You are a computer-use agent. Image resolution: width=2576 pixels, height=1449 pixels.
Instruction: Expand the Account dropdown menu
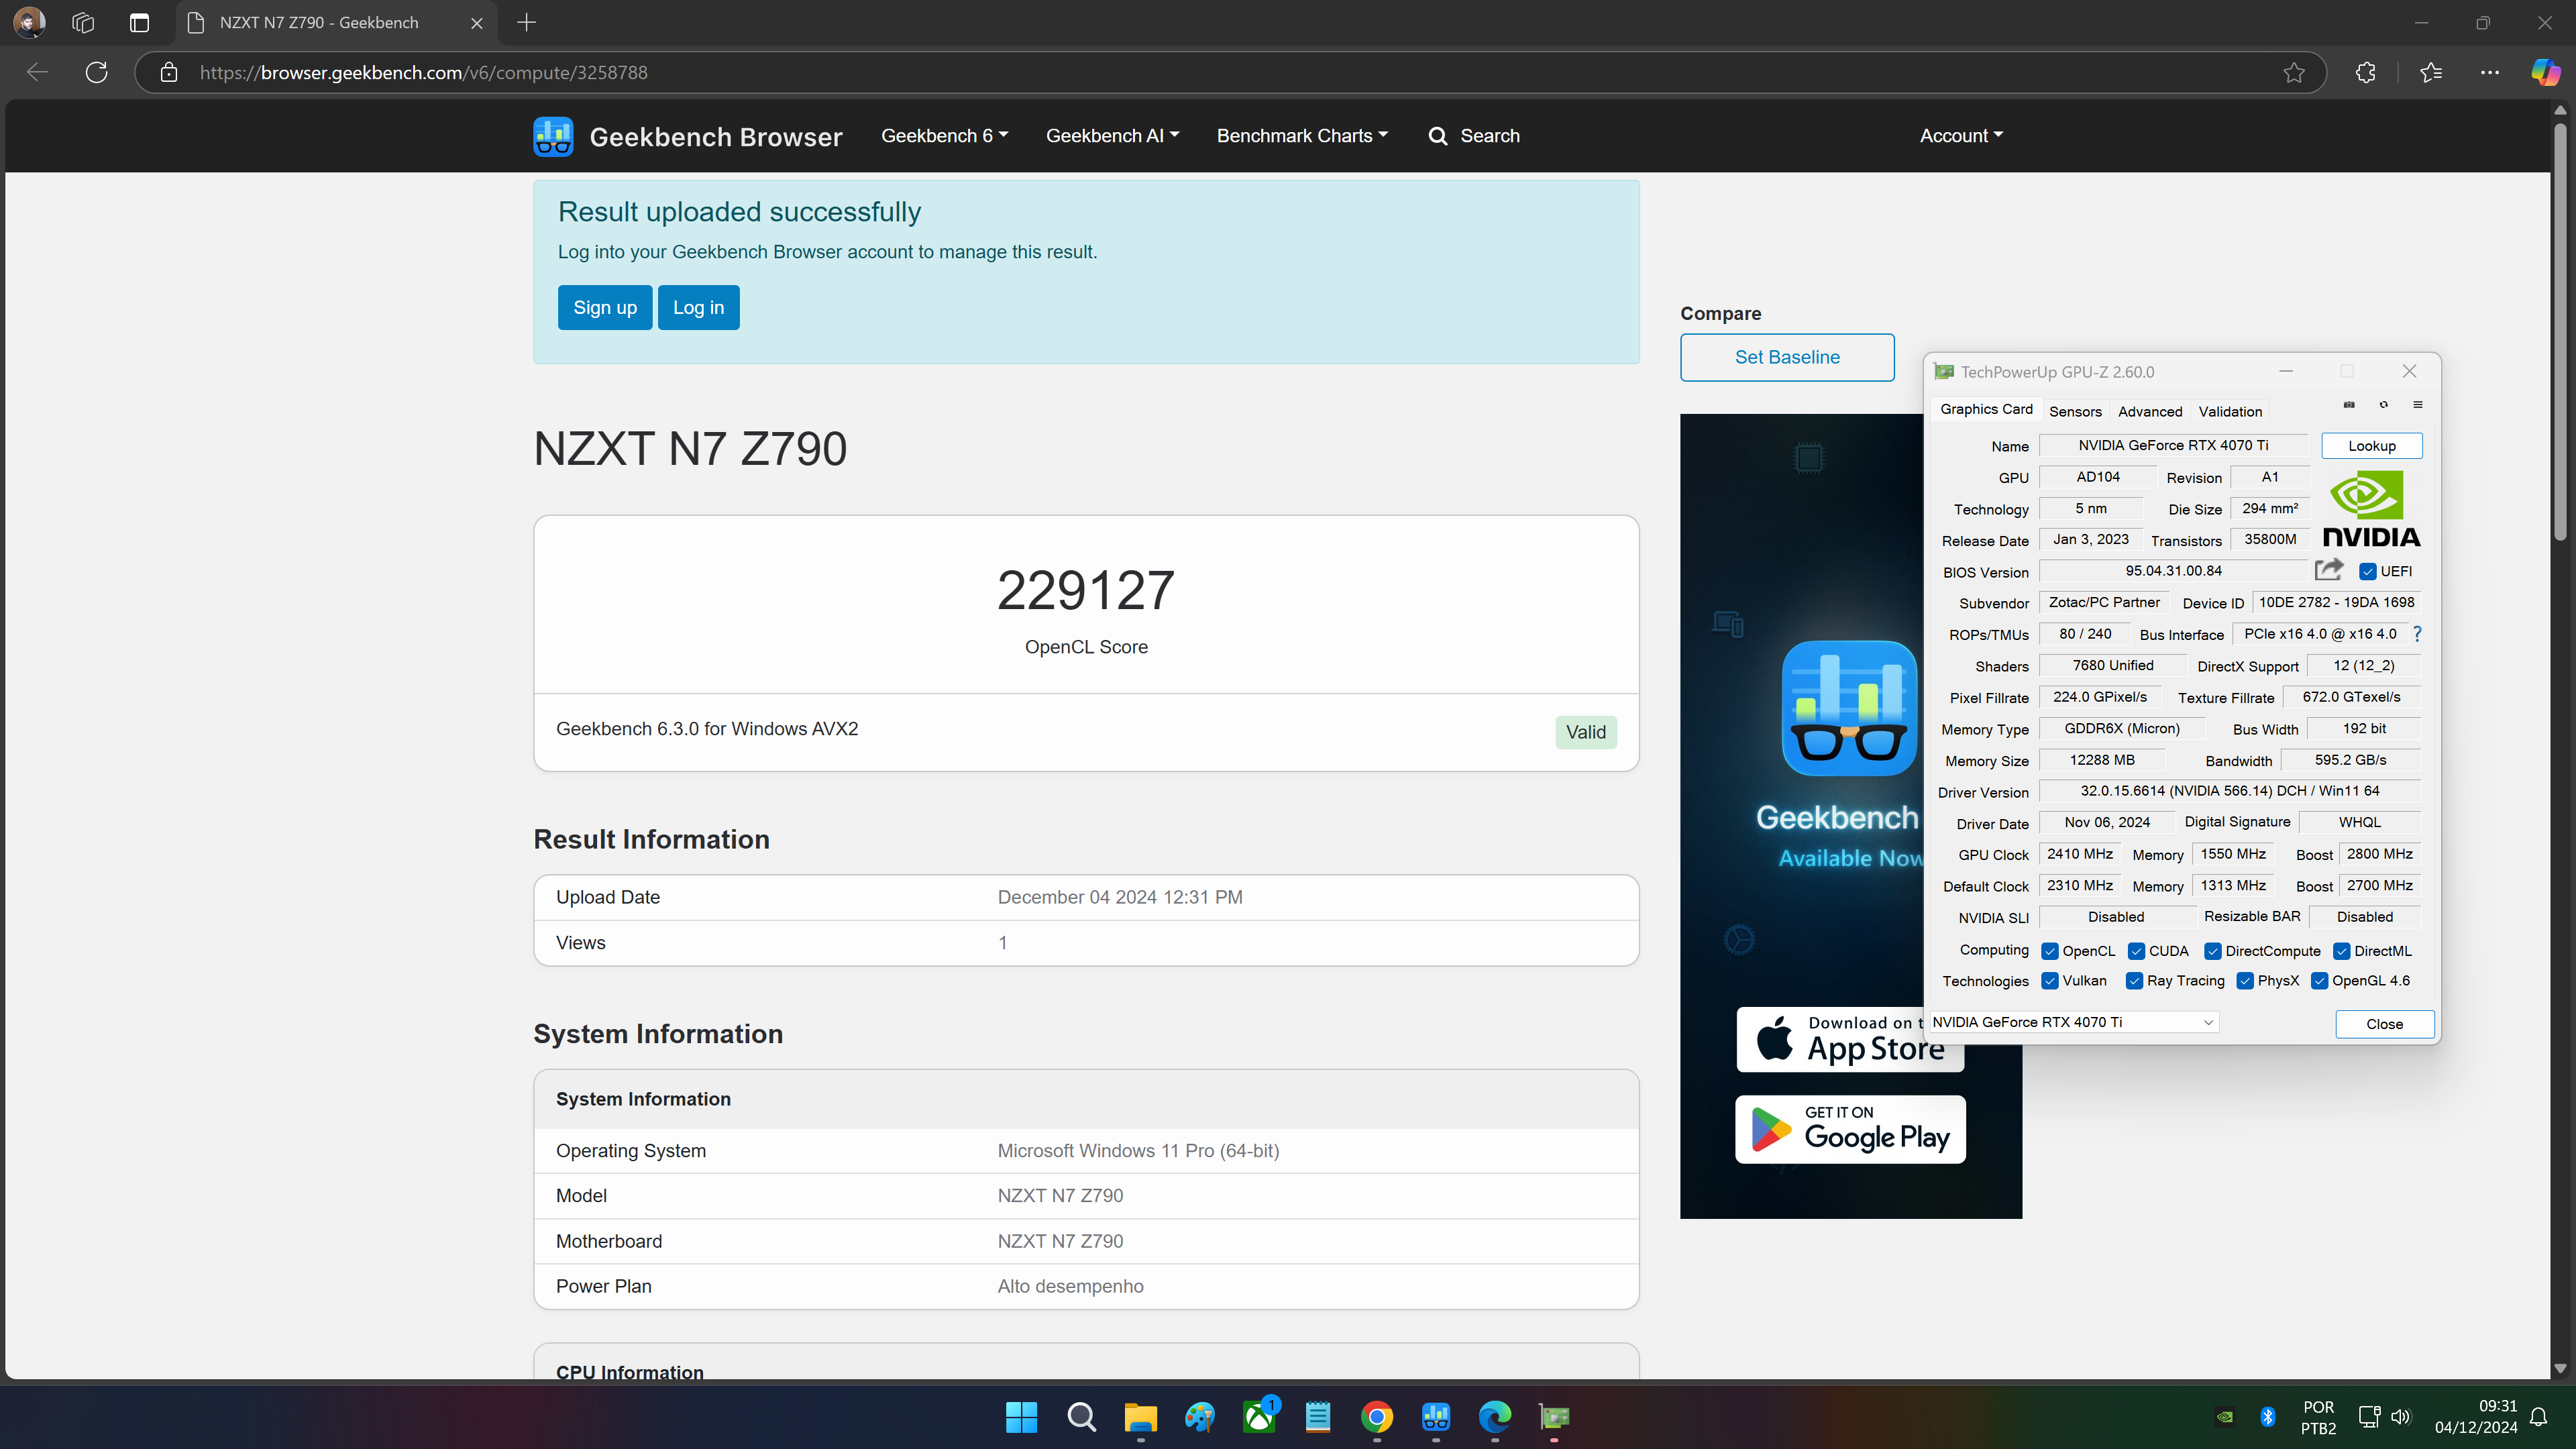pos(1961,136)
